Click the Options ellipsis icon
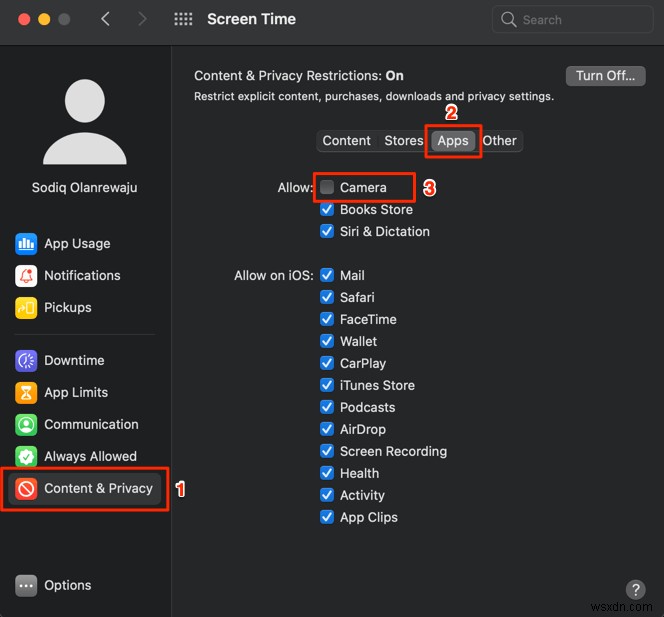 26,586
